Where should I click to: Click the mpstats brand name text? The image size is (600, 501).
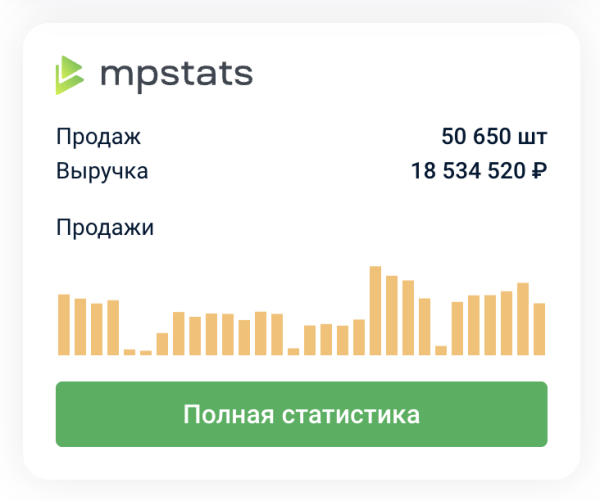177,75
